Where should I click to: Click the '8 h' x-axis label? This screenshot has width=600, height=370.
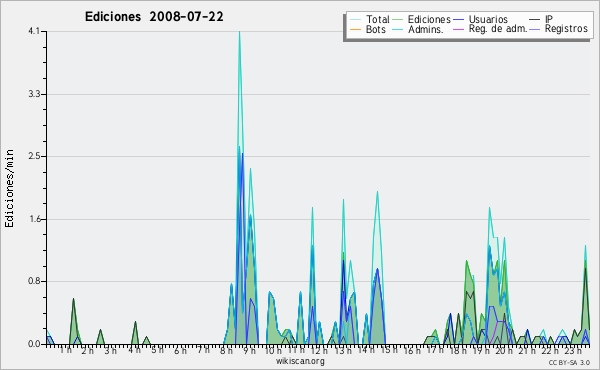226,350
